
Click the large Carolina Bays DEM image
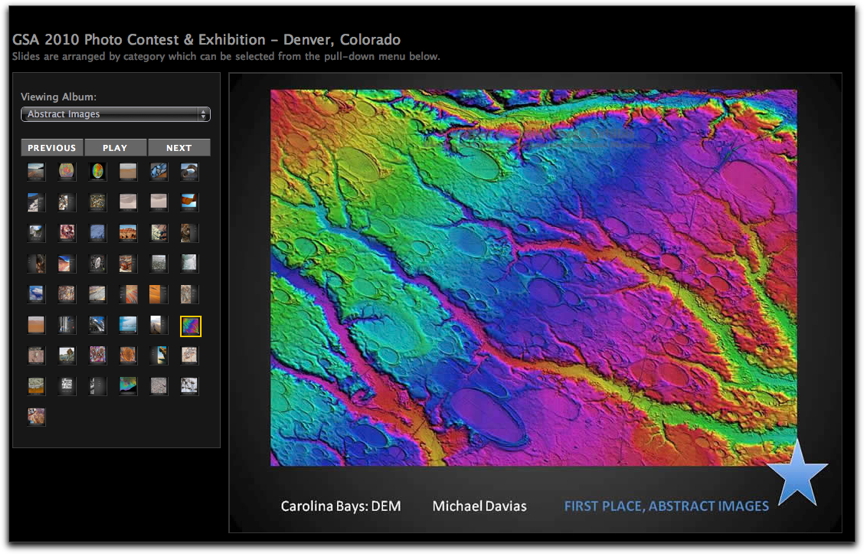533,277
